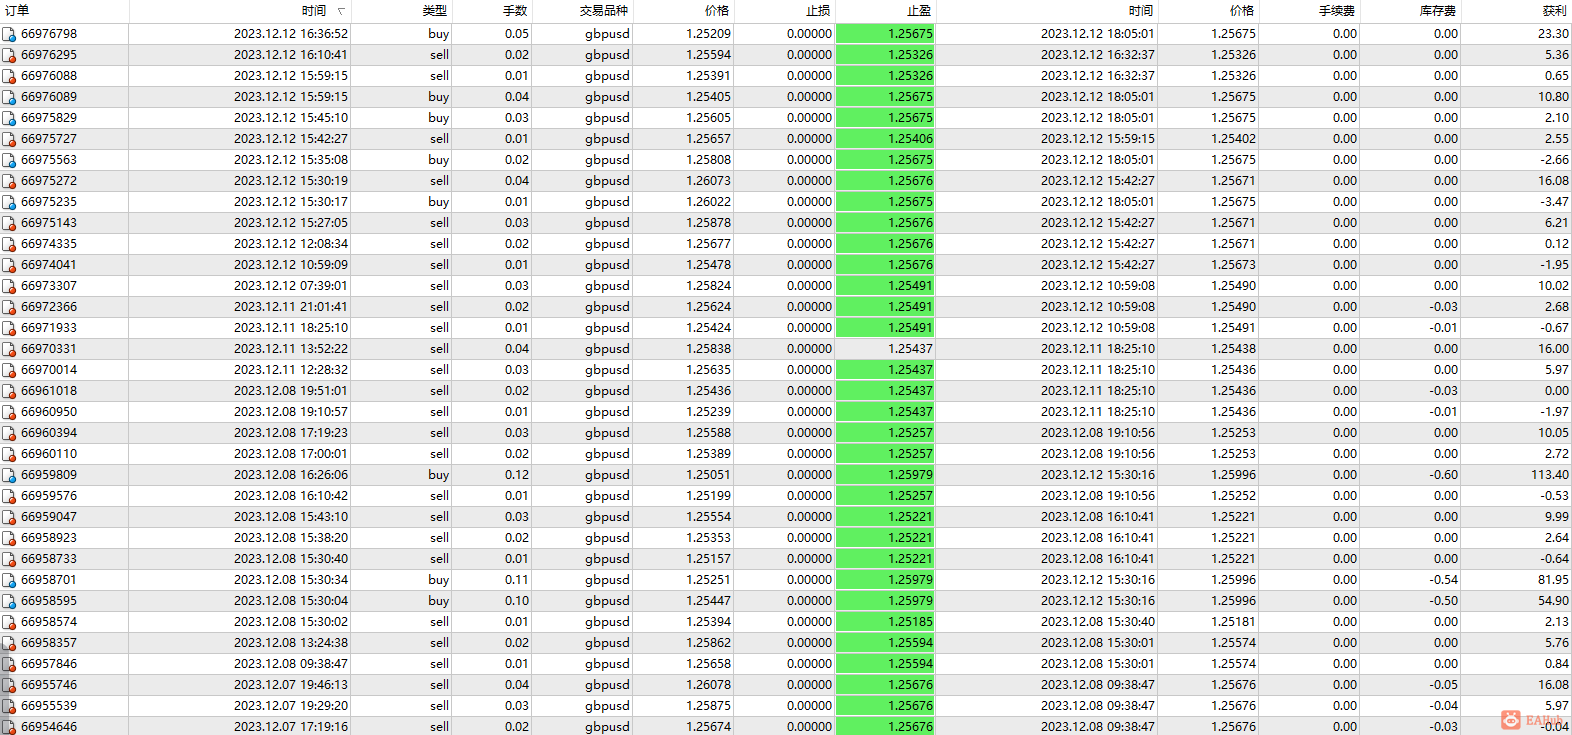Select swap value -0.60
Screen dimensions: 1572x735
(x=1444, y=475)
